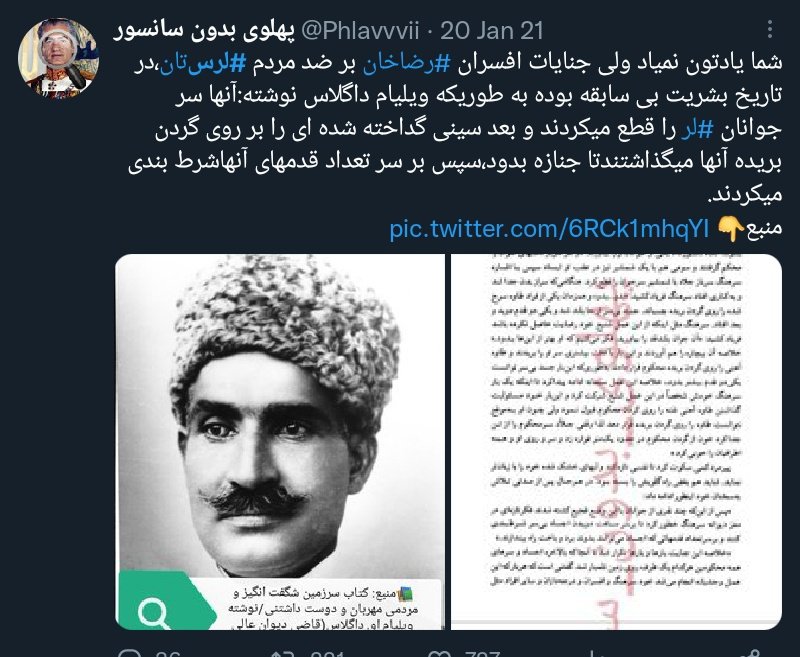
Task: Open the profile avatar of پهلوی بدون سانسور
Action: pyautogui.click(x=58, y=58)
